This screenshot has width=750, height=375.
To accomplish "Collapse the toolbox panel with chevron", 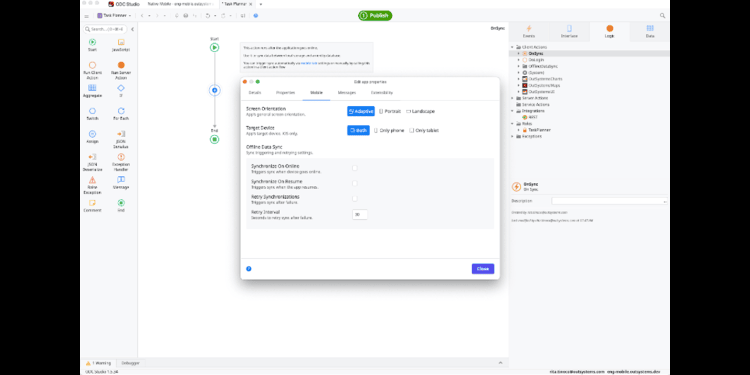I will click(x=132, y=29).
